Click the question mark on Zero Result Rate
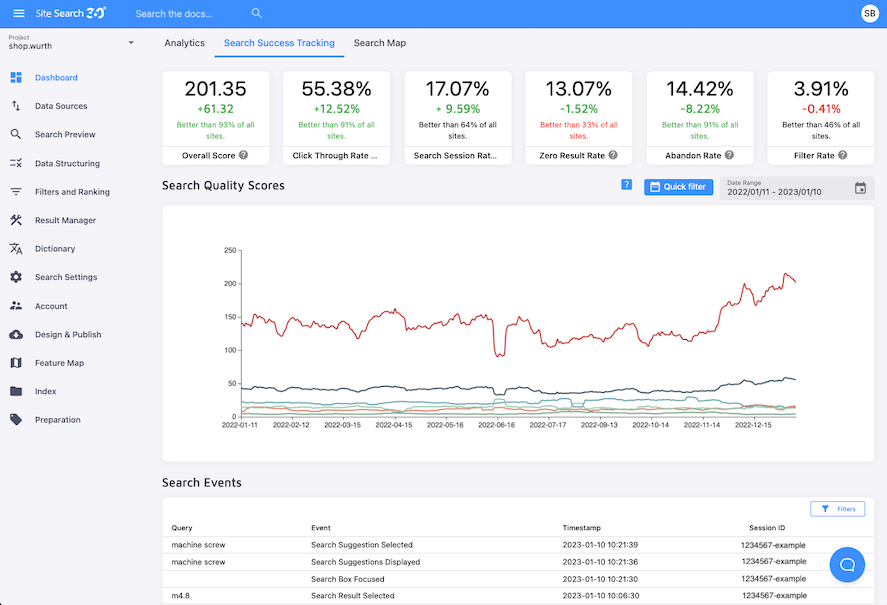Viewport: 887px width, 605px height. pyautogui.click(x=612, y=155)
